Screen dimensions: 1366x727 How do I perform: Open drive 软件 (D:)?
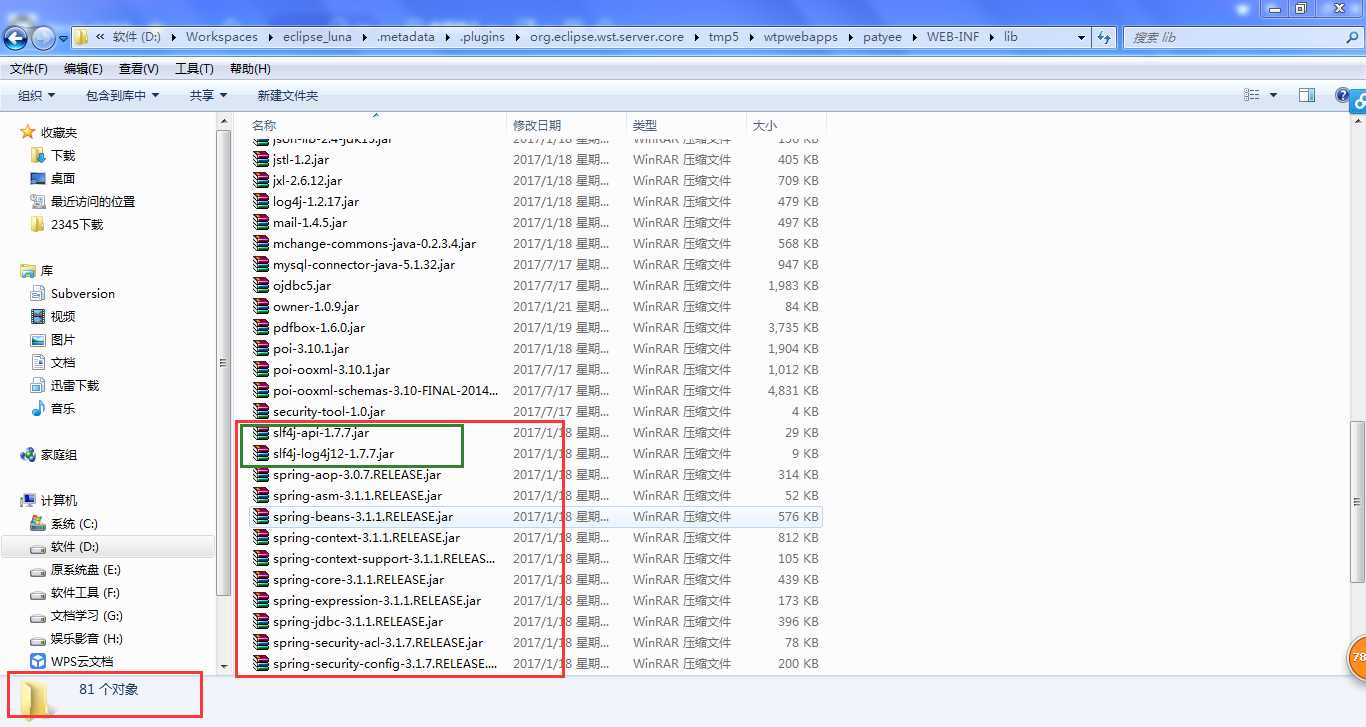75,546
